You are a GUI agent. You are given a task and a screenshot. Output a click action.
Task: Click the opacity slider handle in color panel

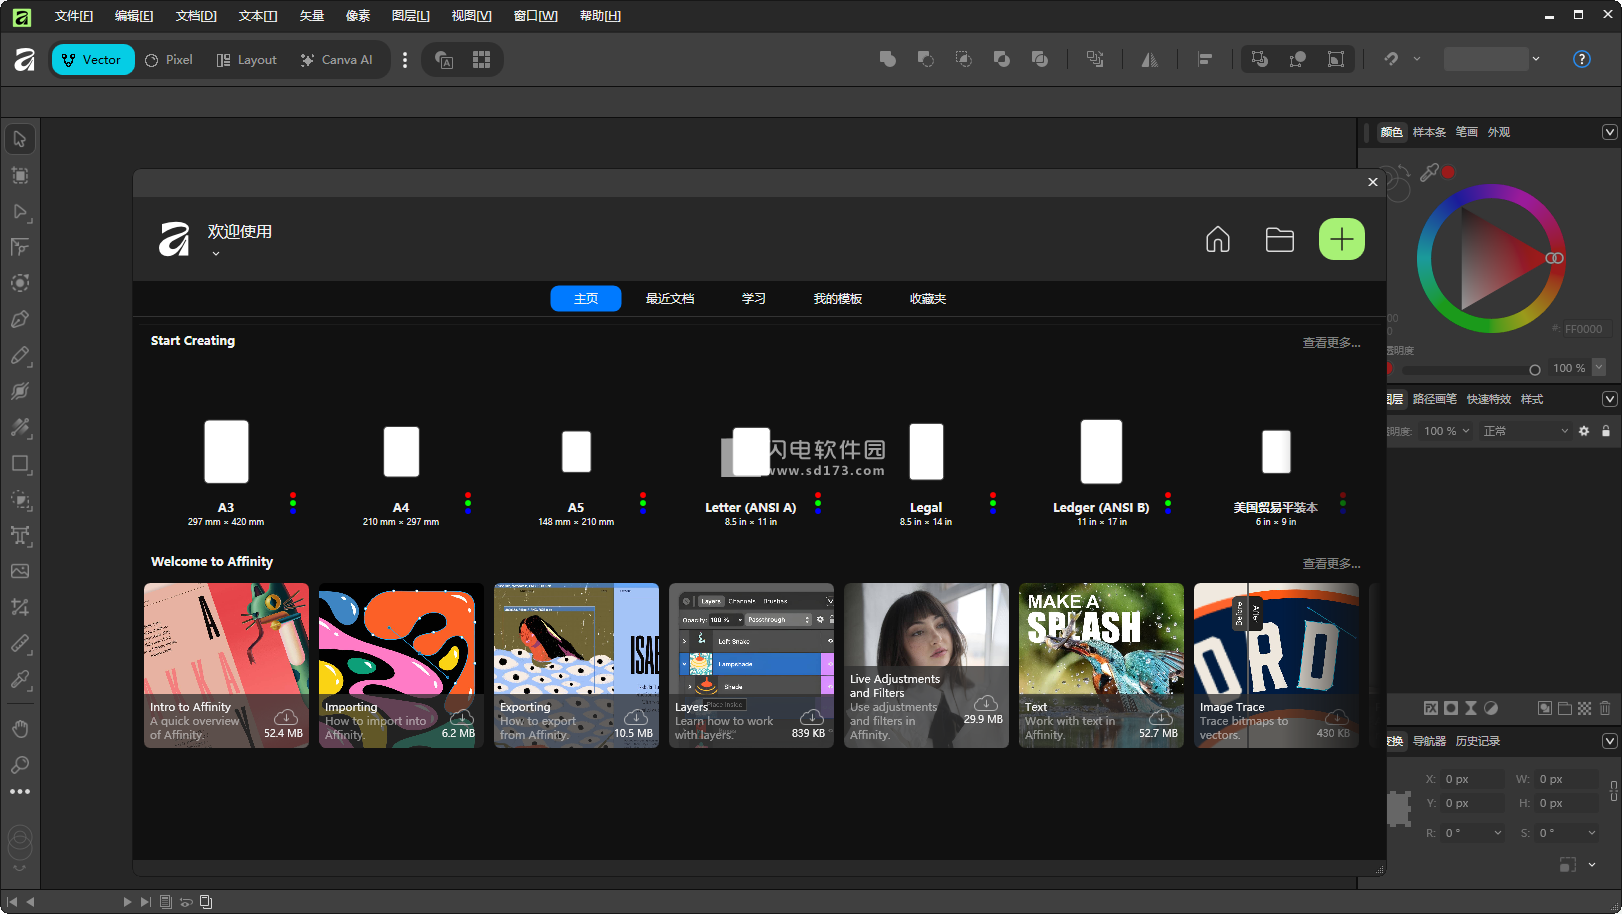[x=1534, y=370]
